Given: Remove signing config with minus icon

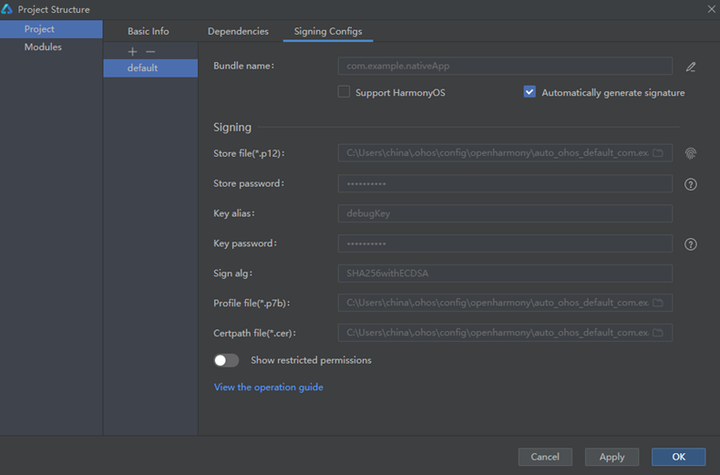Looking at the screenshot, I should pyautogui.click(x=151, y=51).
